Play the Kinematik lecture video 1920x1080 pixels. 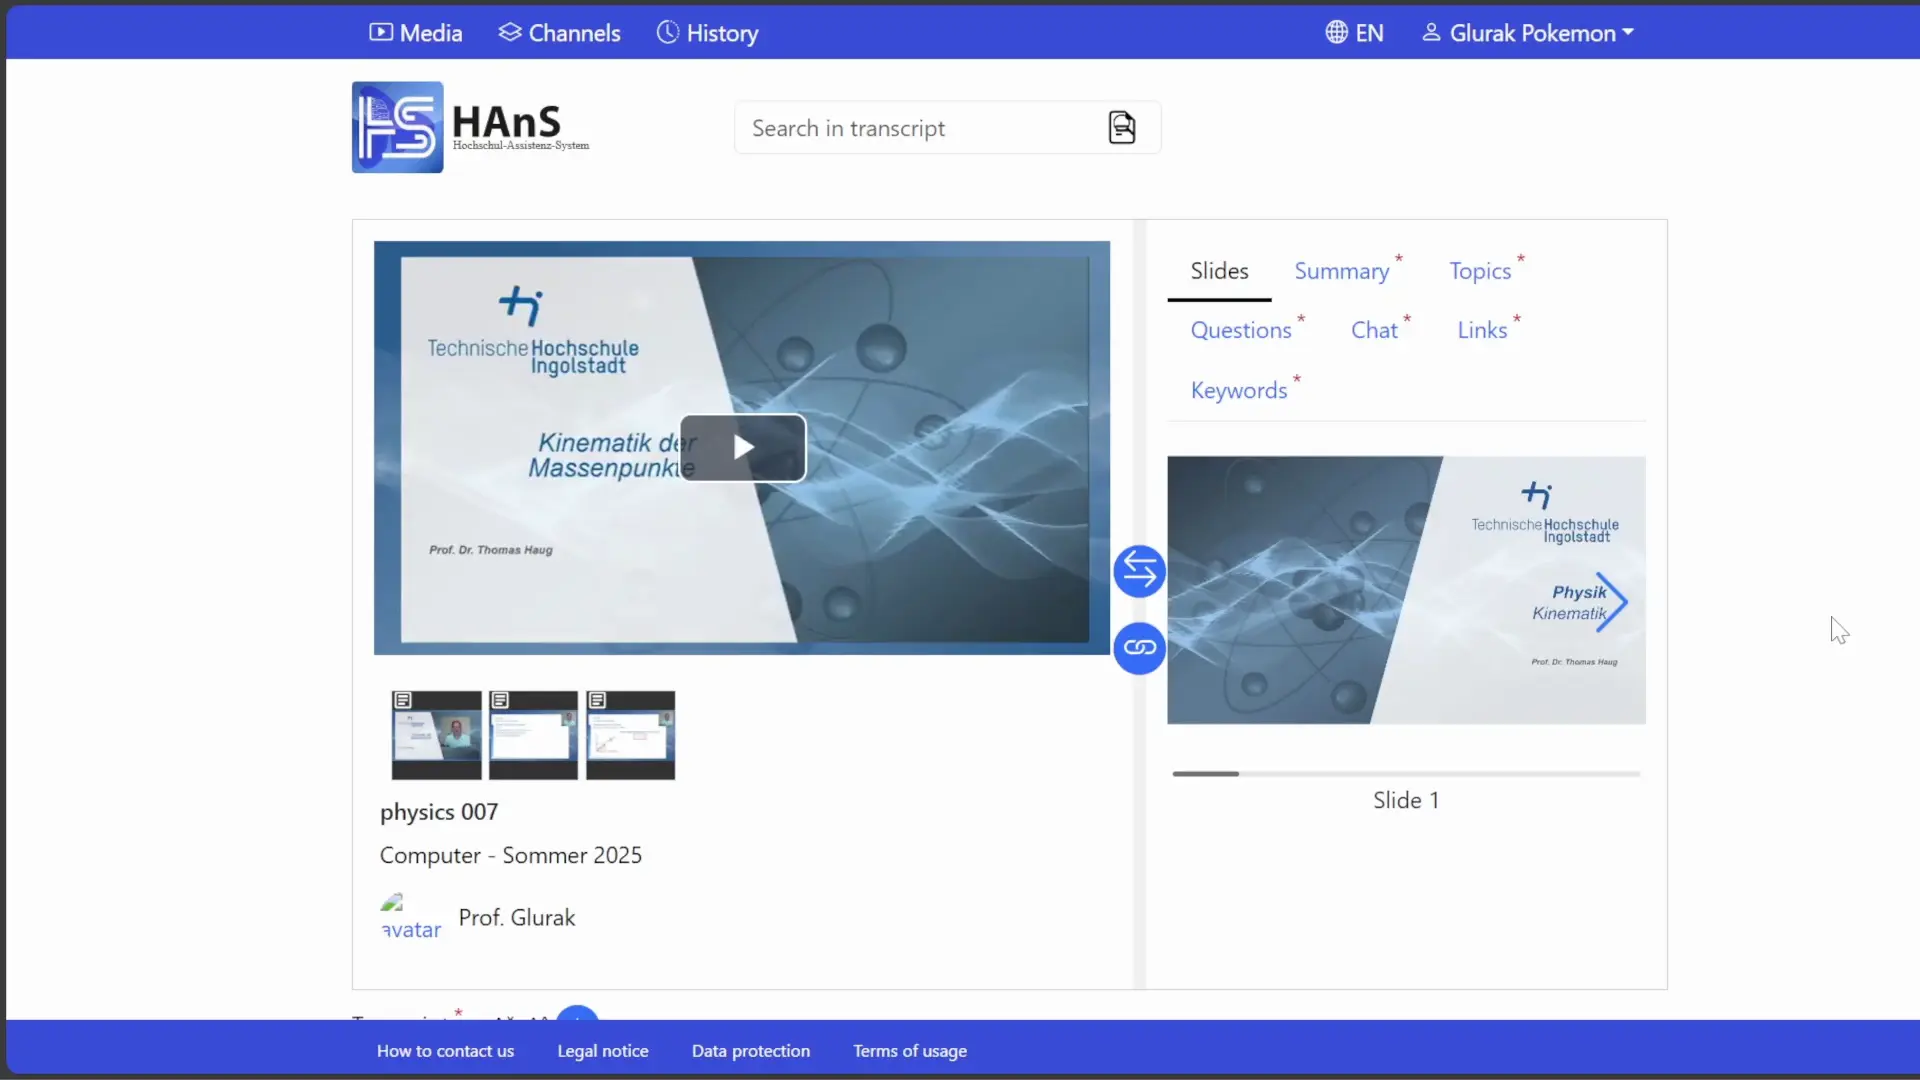point(742,448)
